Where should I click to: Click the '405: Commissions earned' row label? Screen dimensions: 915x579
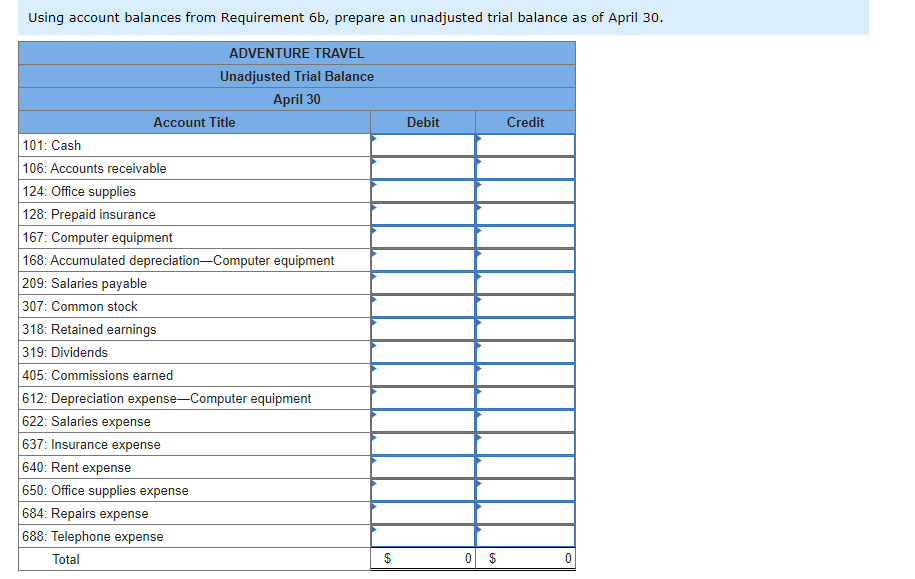coord(97,375)
